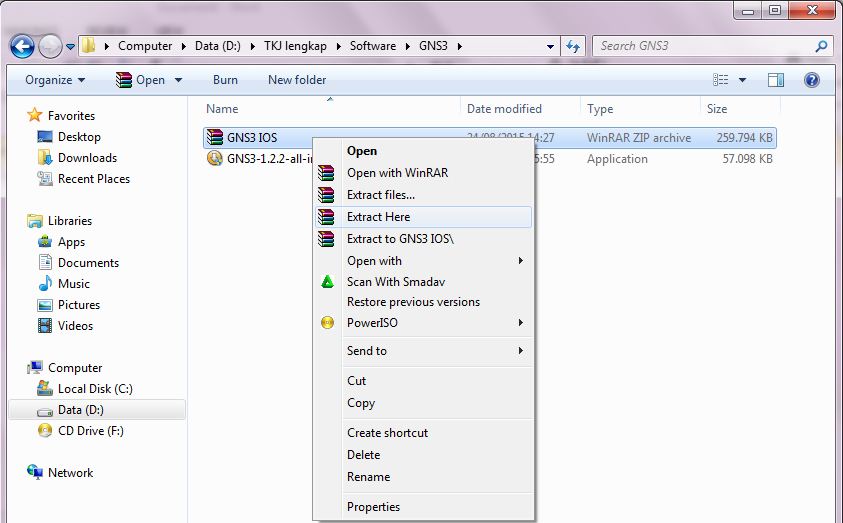Select GNS3-1.2.2-all-in-one installer icon
Image resolution: width=843 pixels, height=523 pixels.
click(x=215, y=159)
